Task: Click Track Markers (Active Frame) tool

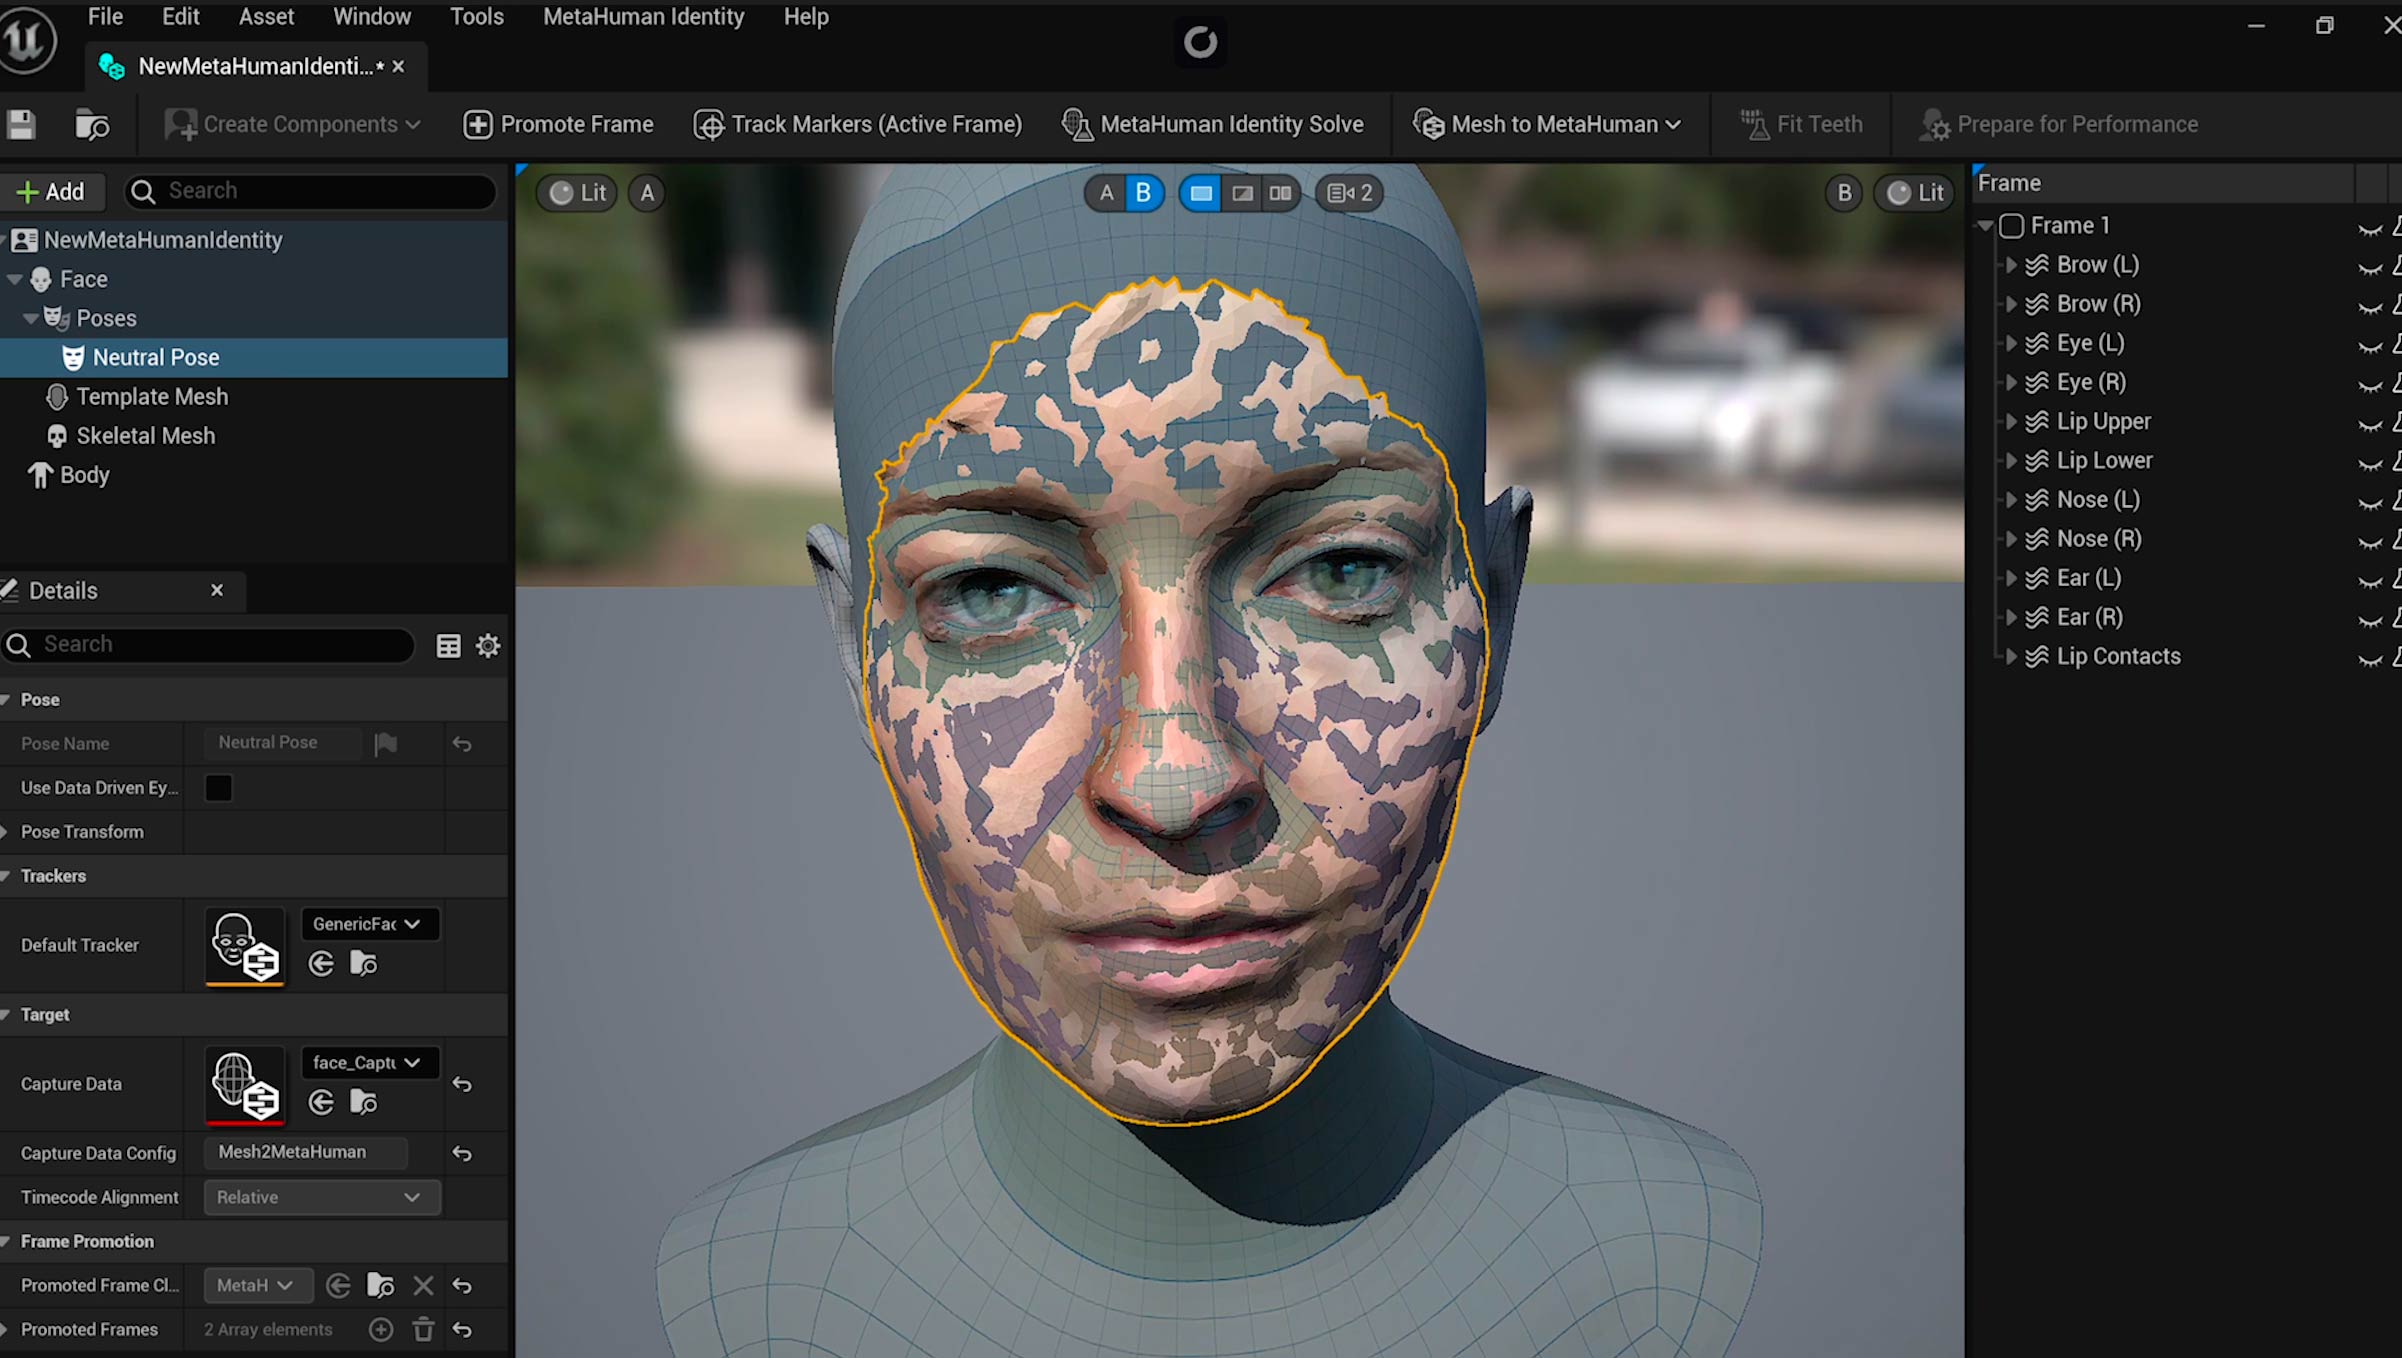Action: click(857, 124)
